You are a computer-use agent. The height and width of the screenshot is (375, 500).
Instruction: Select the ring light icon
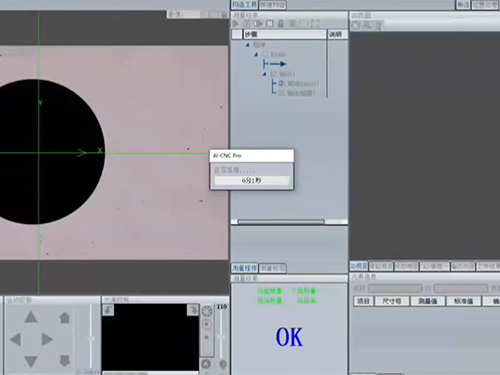coord(207,311)
